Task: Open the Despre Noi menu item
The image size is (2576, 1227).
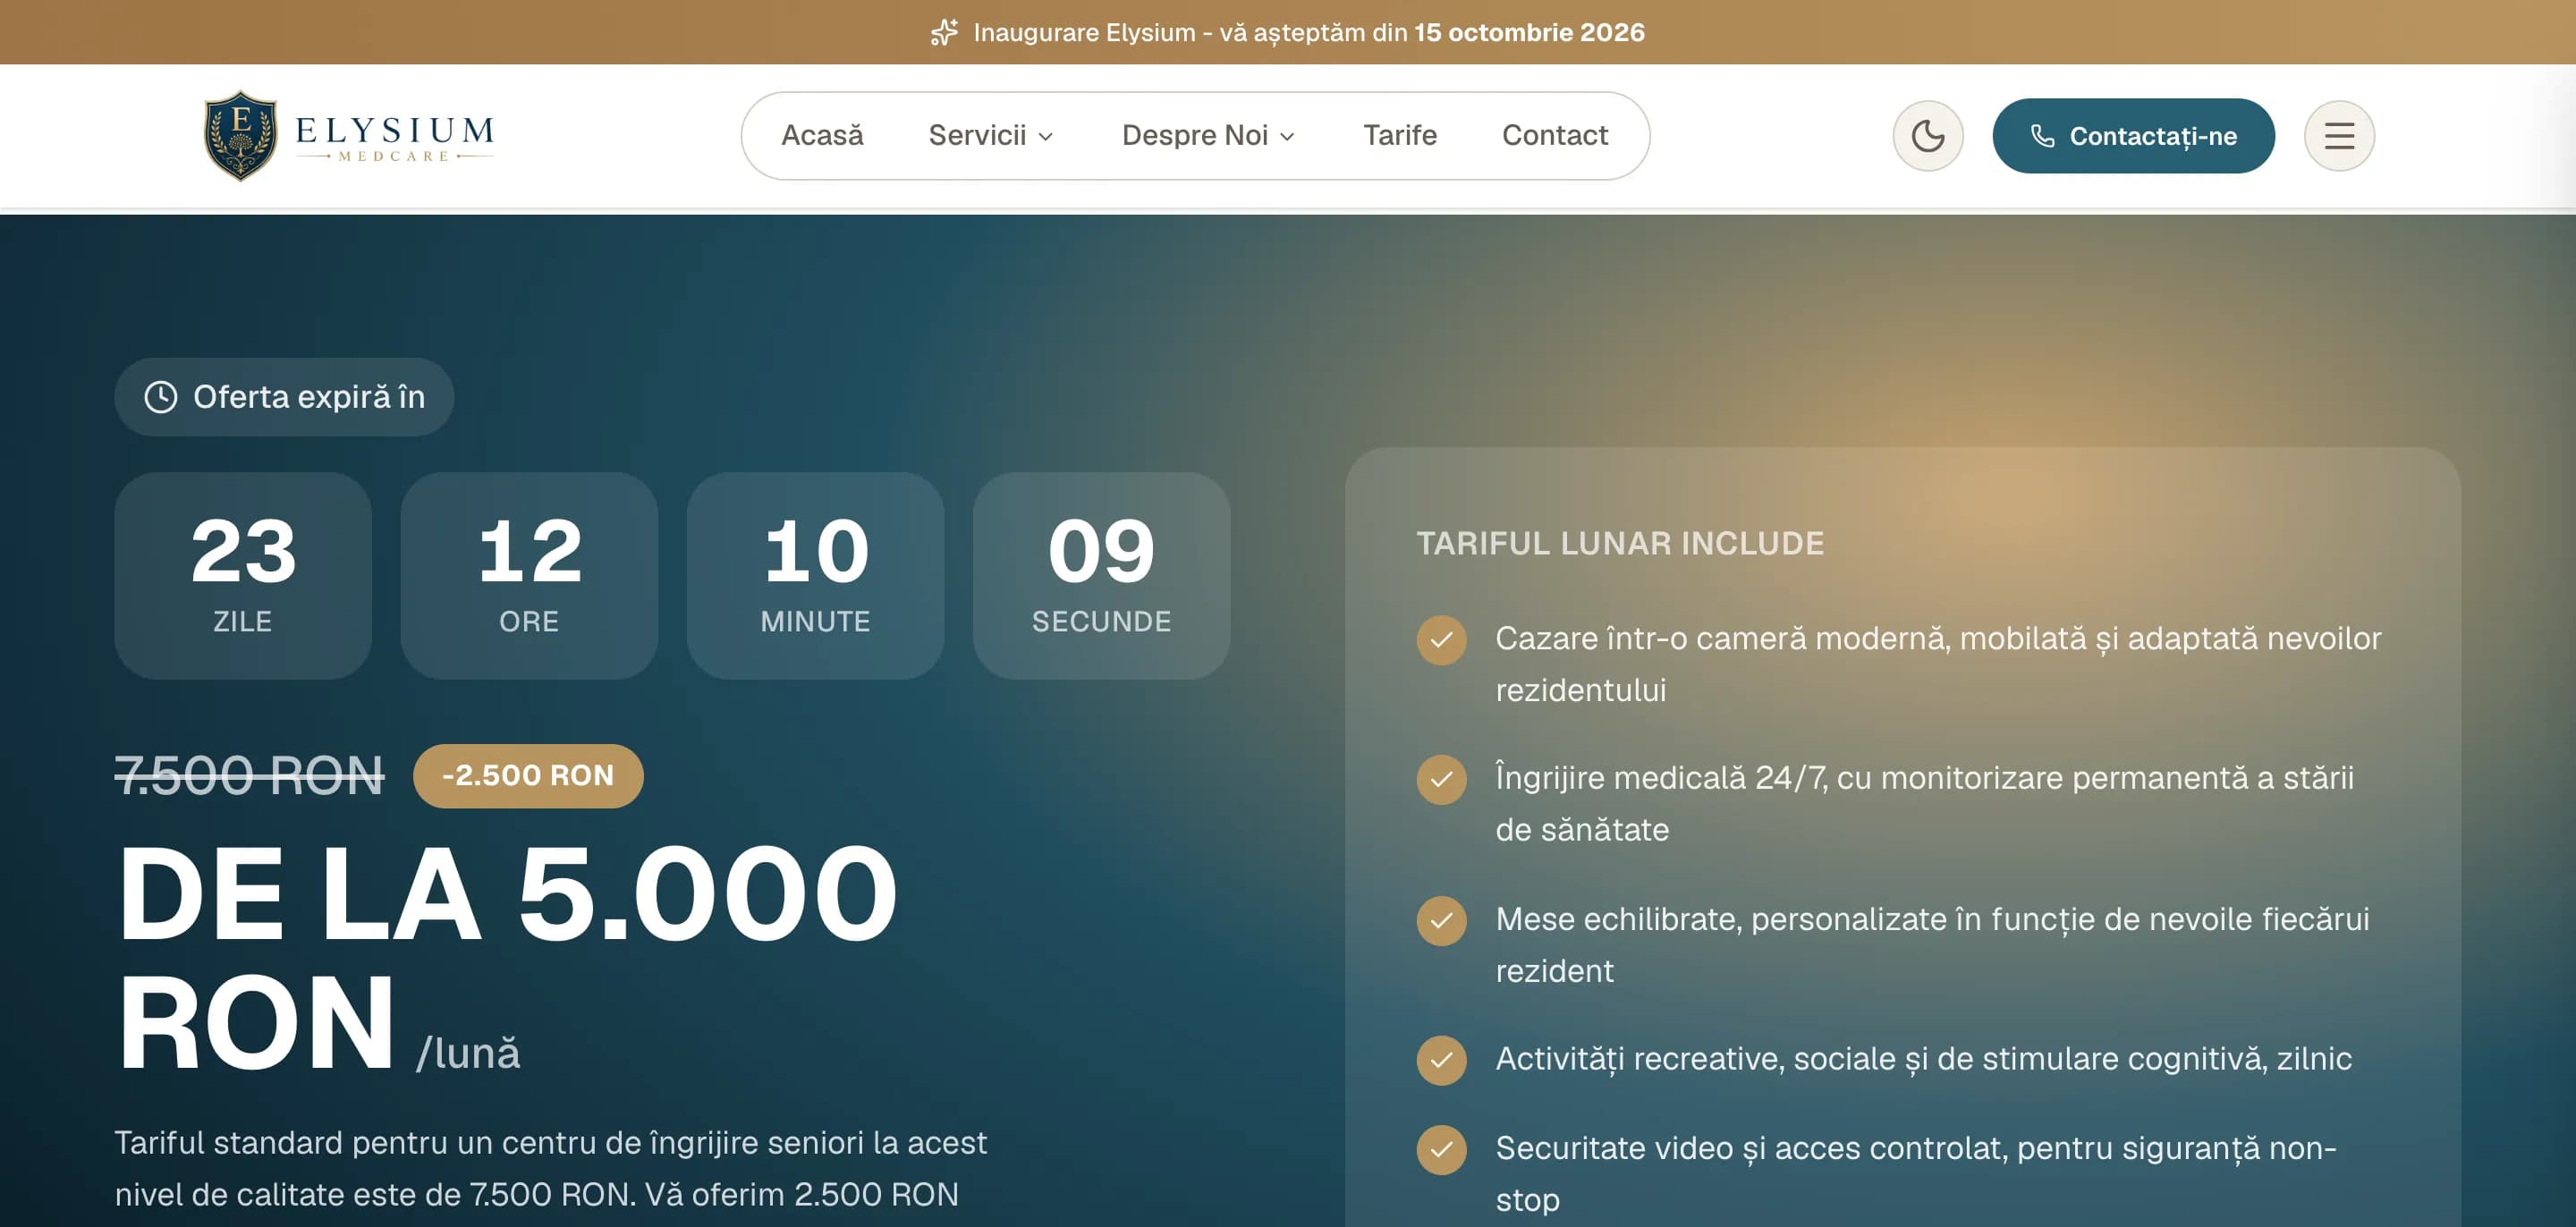Action: pyautogui.click(x=1208, y=135)
